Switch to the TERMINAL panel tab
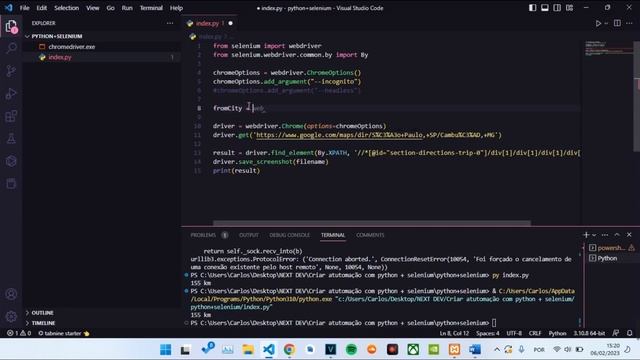The height and width of the screenshot is (360, 640). tap(333, 235)
